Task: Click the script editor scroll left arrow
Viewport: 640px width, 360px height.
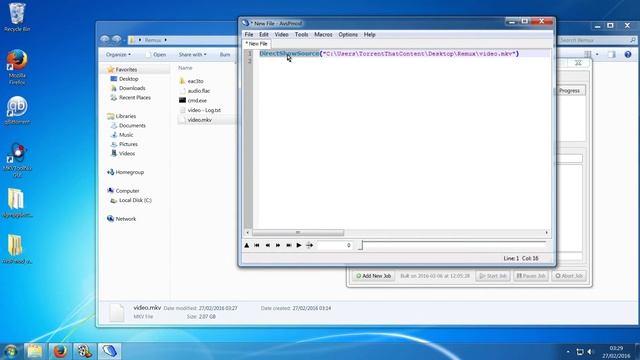Action: pyautogui.click(x=247, y=233)
